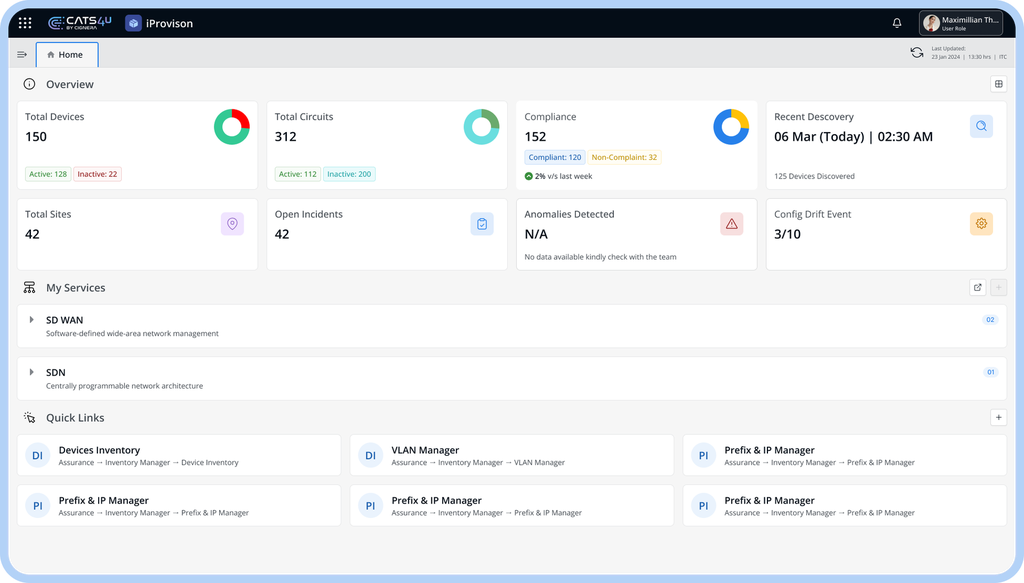Click the 'Last Updated' timestamp text
1024x583 pixels.
click(968, 53)
